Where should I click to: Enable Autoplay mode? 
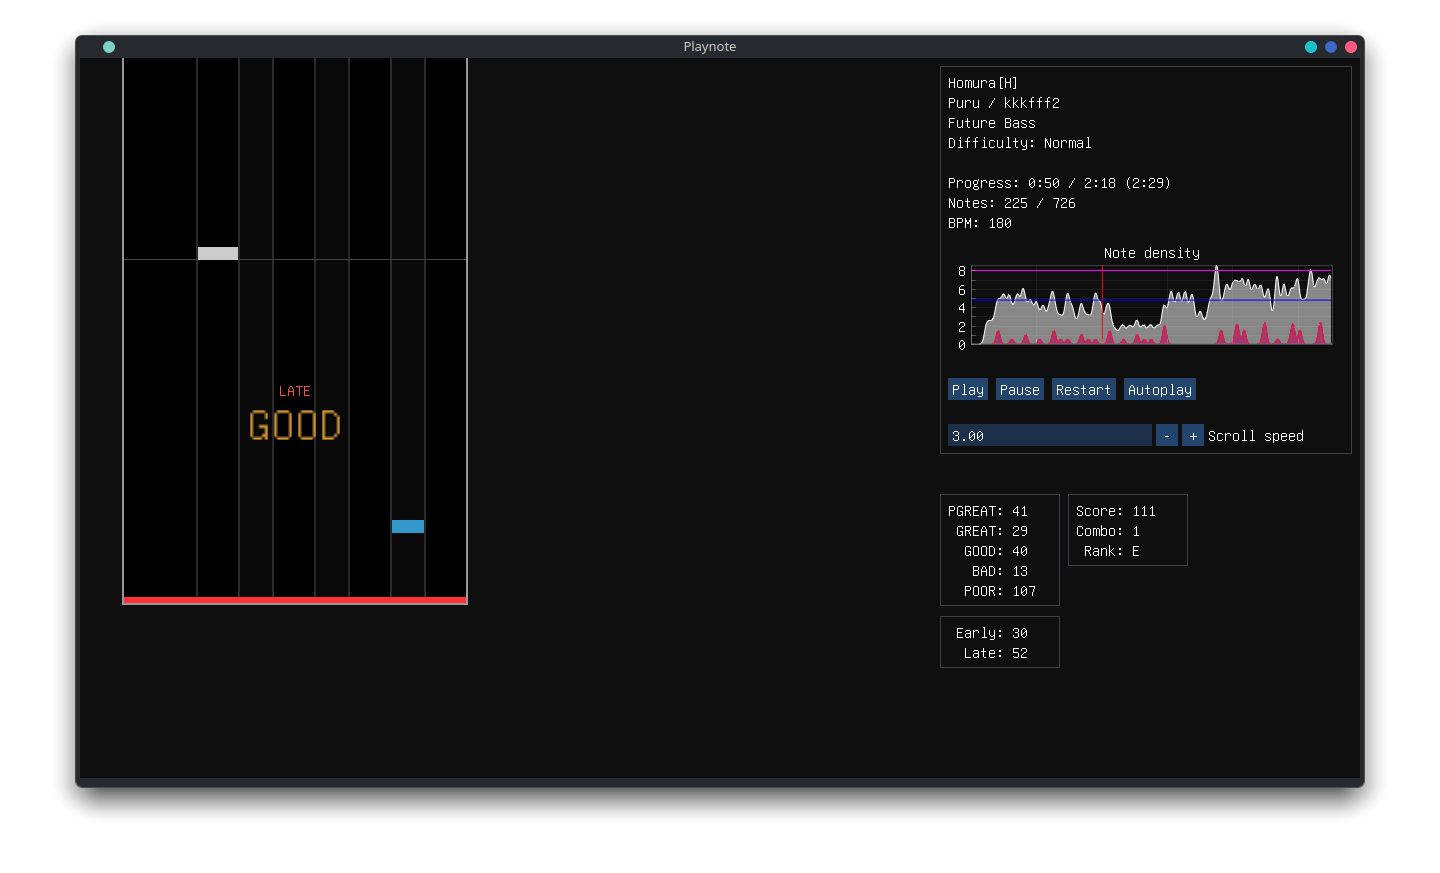click(1159, 390)
